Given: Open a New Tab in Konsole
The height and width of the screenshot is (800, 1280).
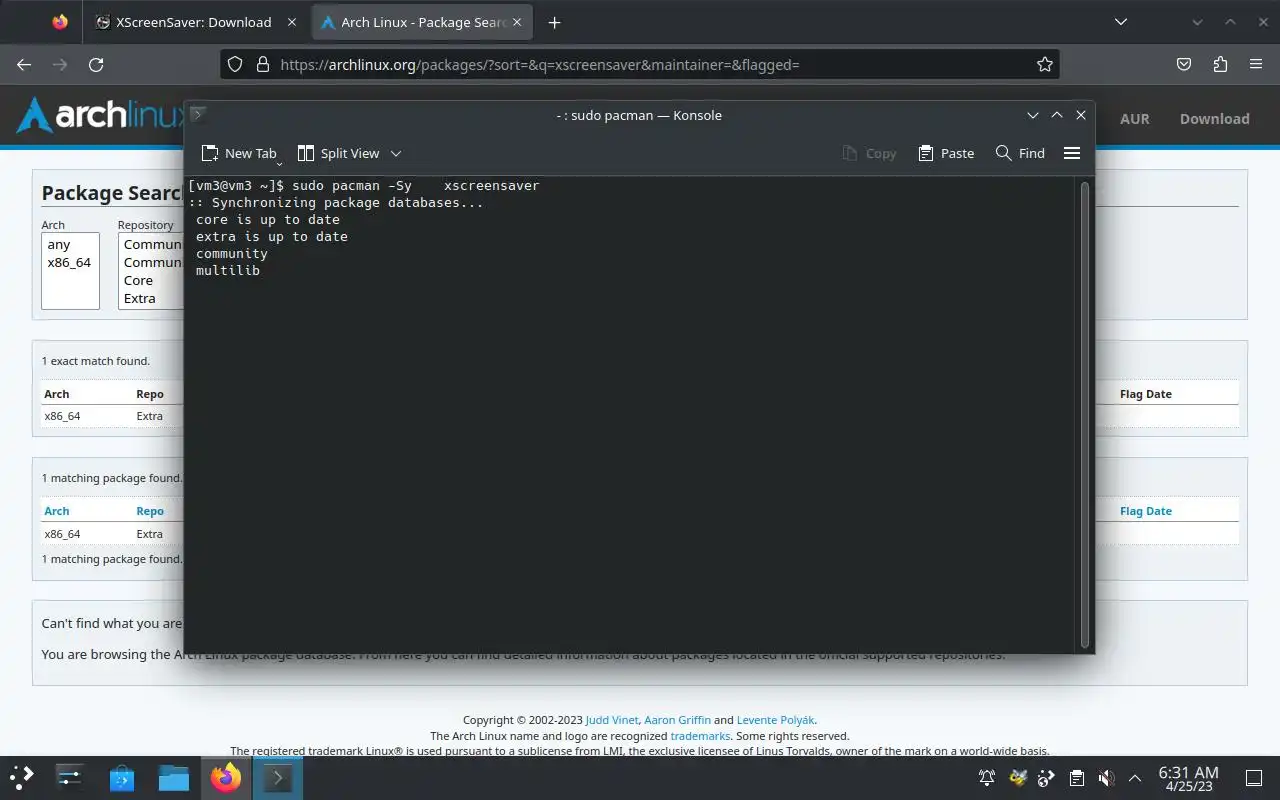Looking at the screenshot, I should [238, 153].
